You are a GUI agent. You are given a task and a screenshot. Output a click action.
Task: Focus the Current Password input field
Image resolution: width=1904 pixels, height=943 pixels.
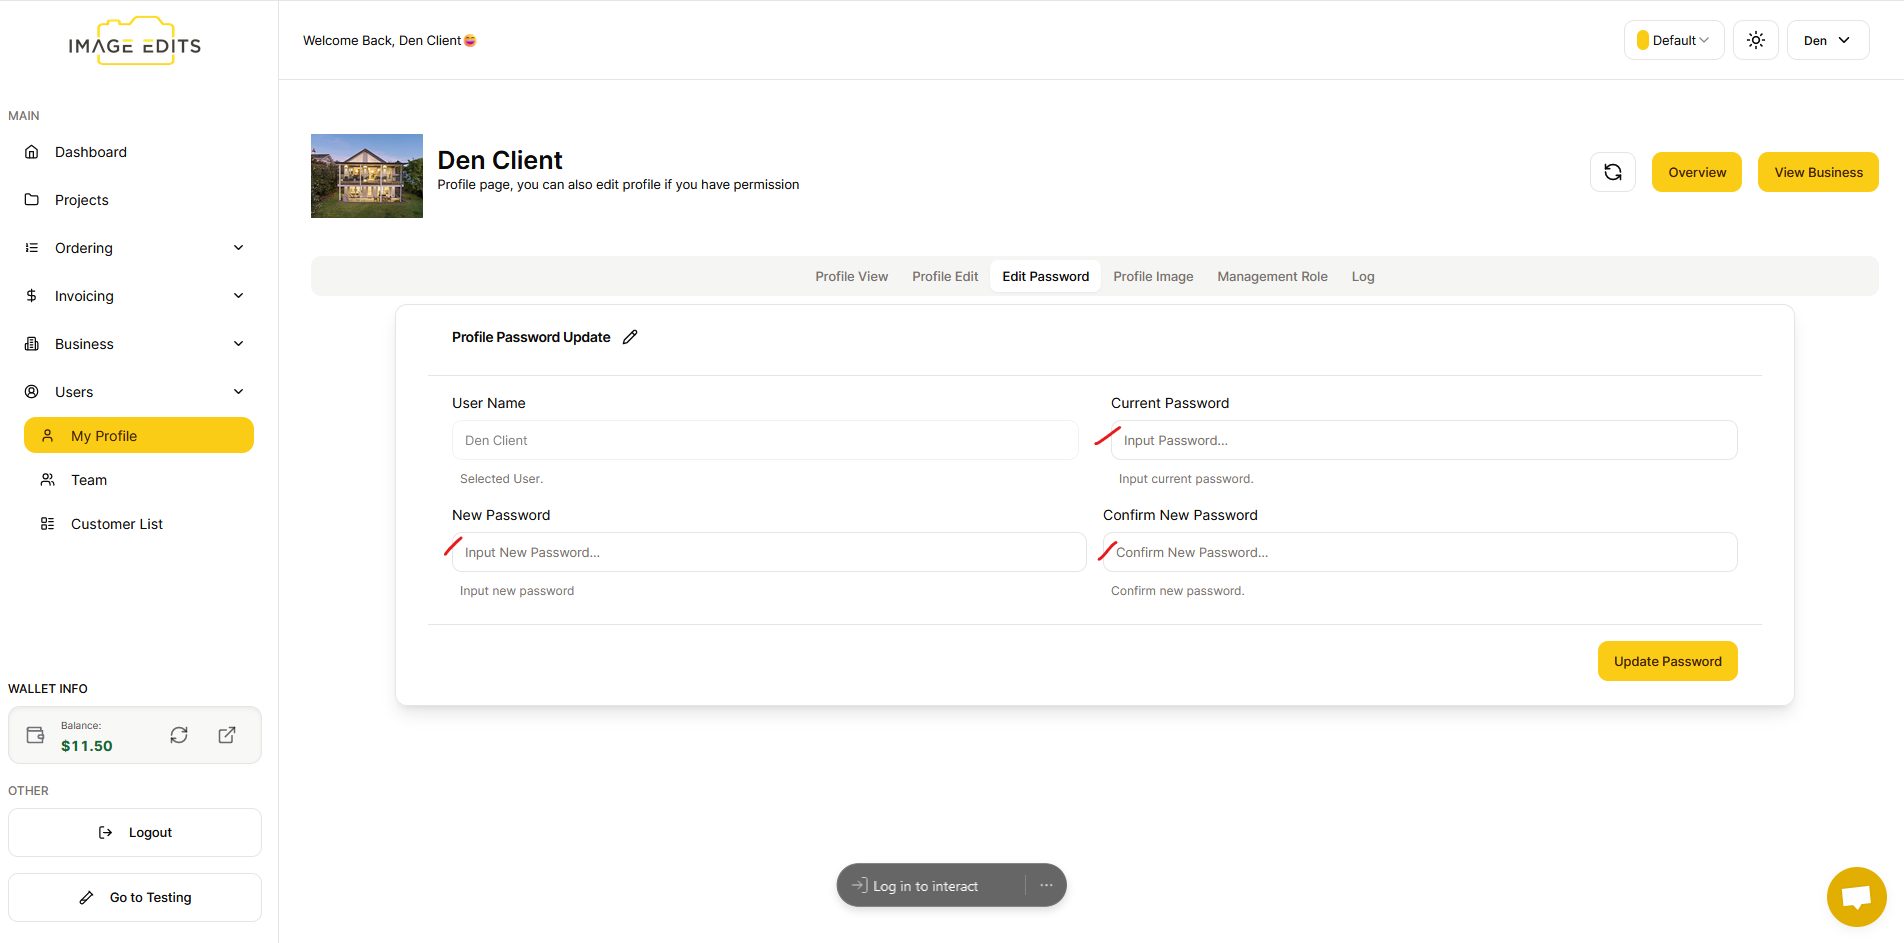point(1423,440)
